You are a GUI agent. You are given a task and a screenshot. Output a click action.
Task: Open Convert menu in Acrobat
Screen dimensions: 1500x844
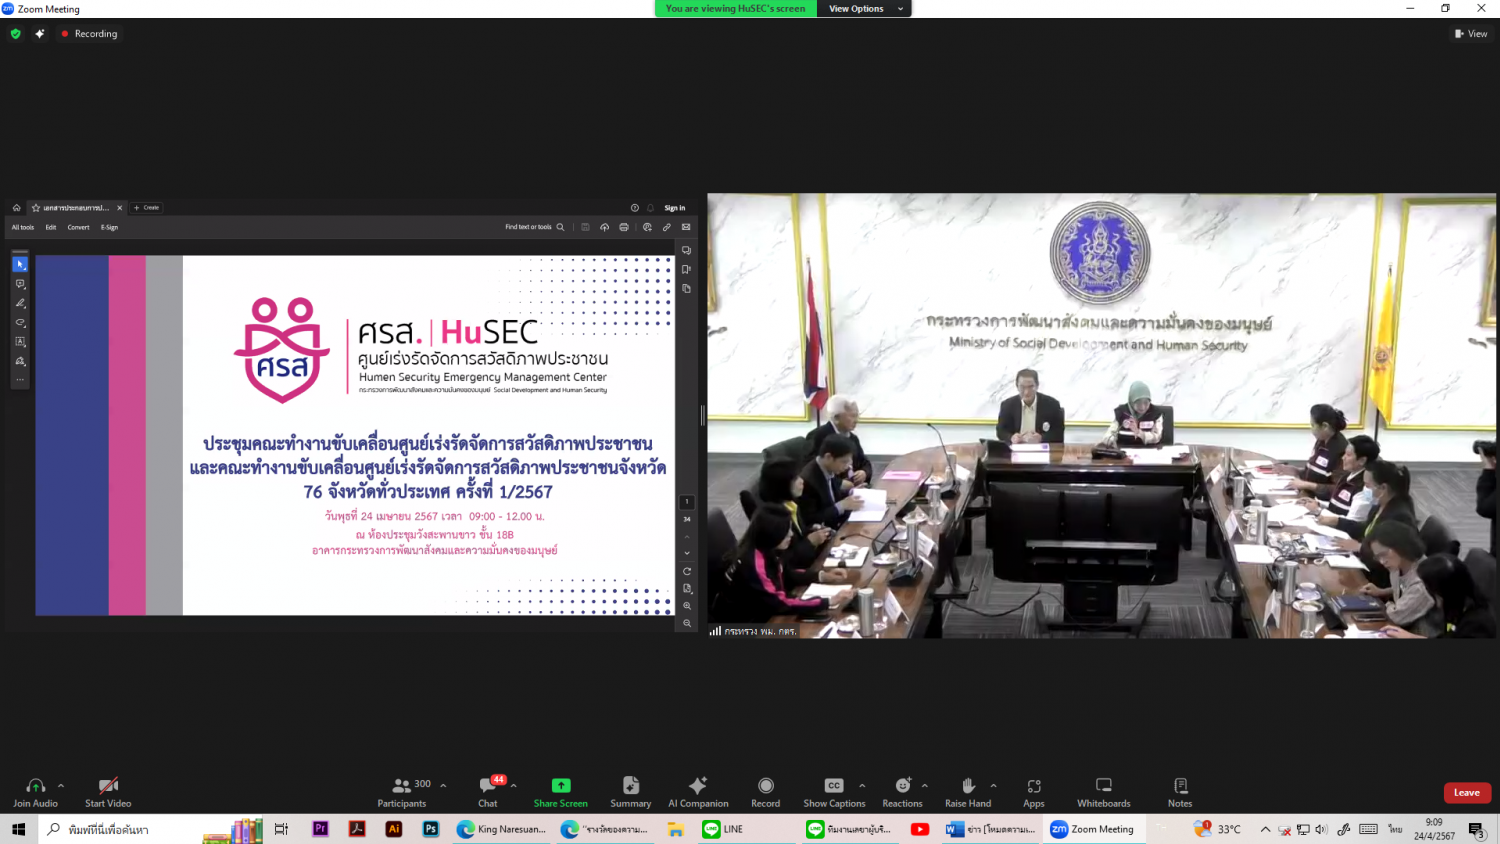point(79,227)
